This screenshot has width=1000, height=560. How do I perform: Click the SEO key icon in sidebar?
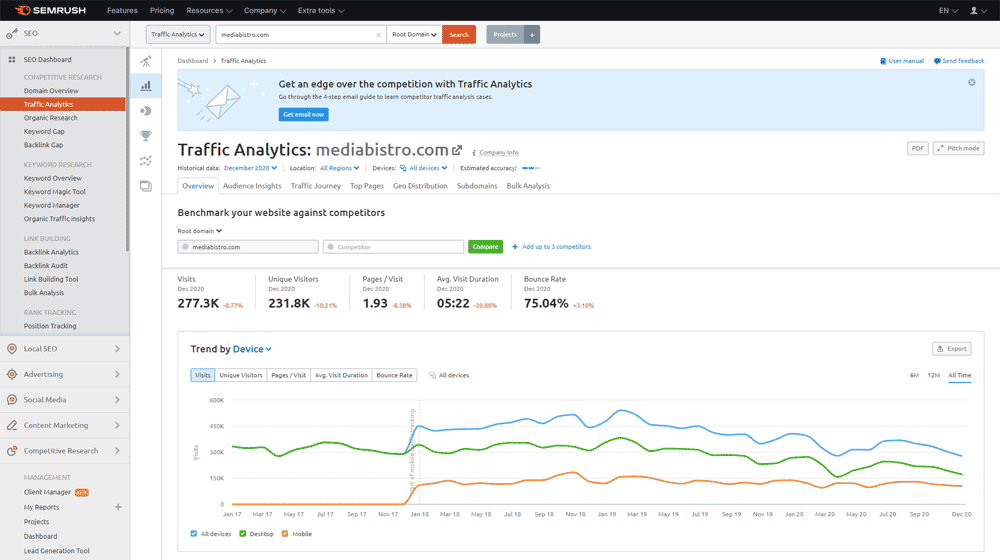(11, 33)
